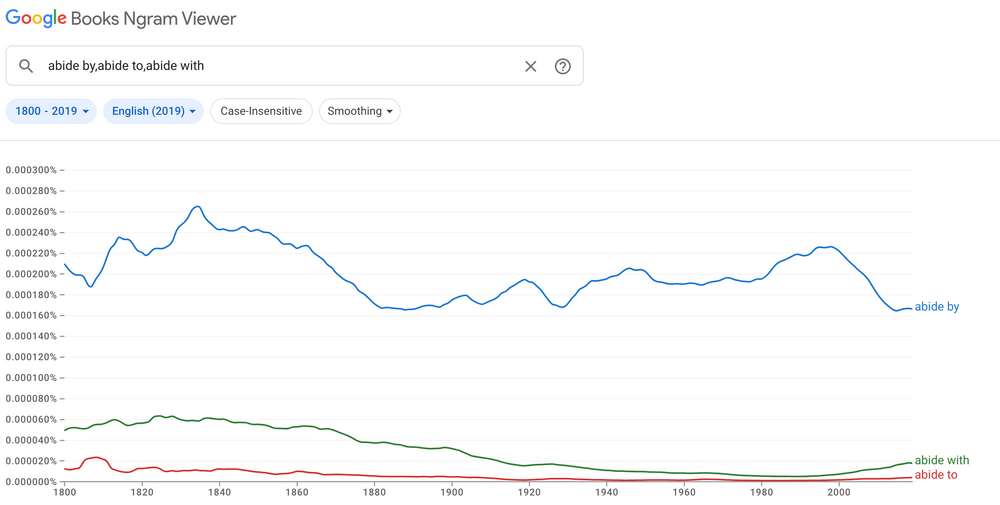Click the 0.000300% y-axis label

click(31, 170)
